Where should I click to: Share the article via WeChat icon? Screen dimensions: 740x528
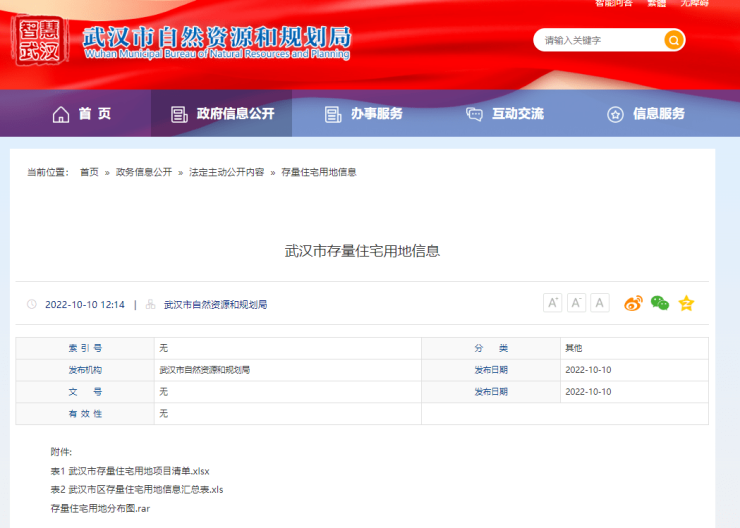click(659, 303)
